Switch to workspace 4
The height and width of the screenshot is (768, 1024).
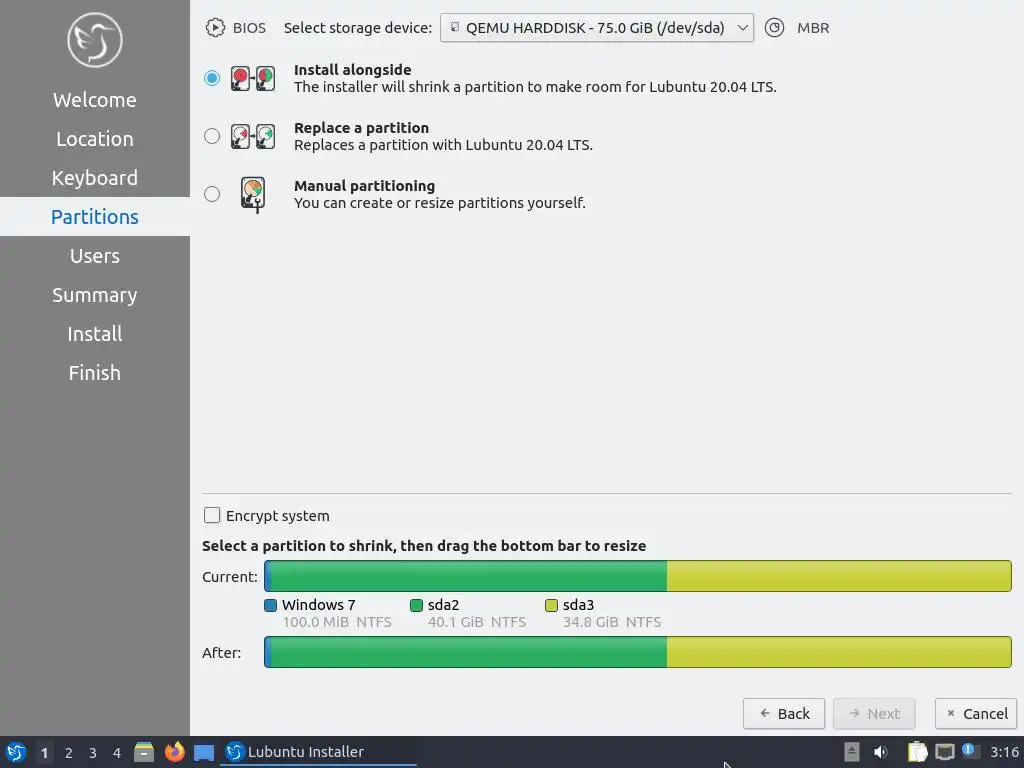coord(117,753)
